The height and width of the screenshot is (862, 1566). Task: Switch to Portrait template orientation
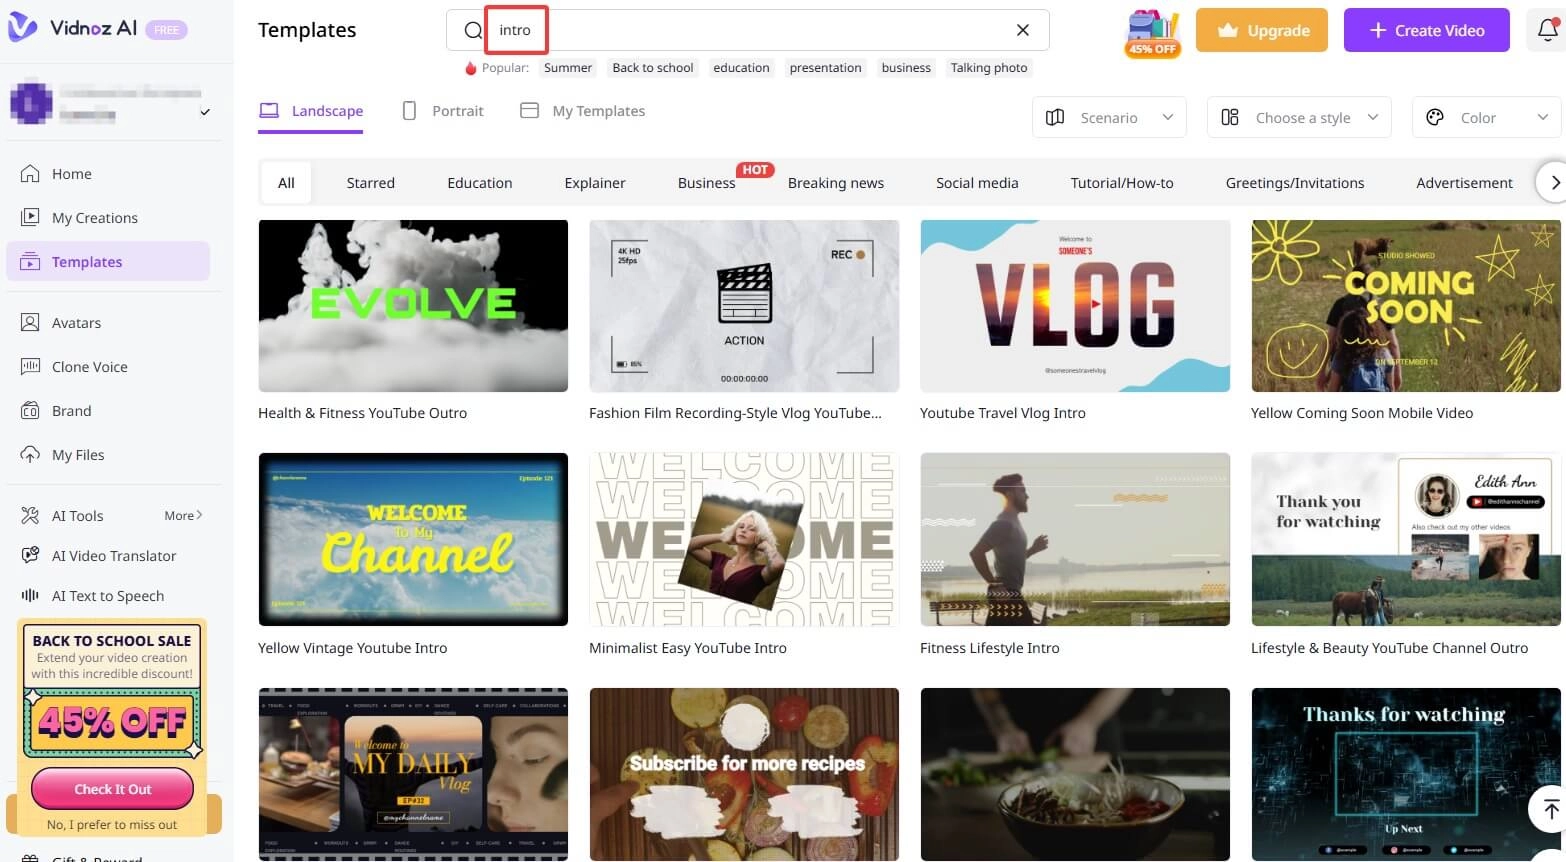click(x=443, y=110)
